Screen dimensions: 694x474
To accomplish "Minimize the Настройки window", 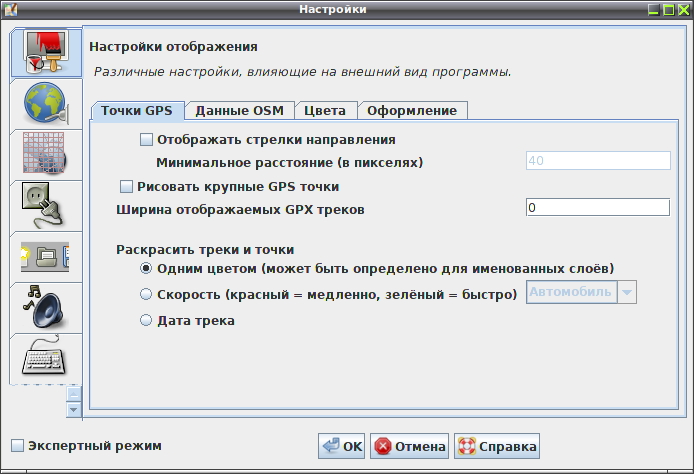I will tap(654, 9).
